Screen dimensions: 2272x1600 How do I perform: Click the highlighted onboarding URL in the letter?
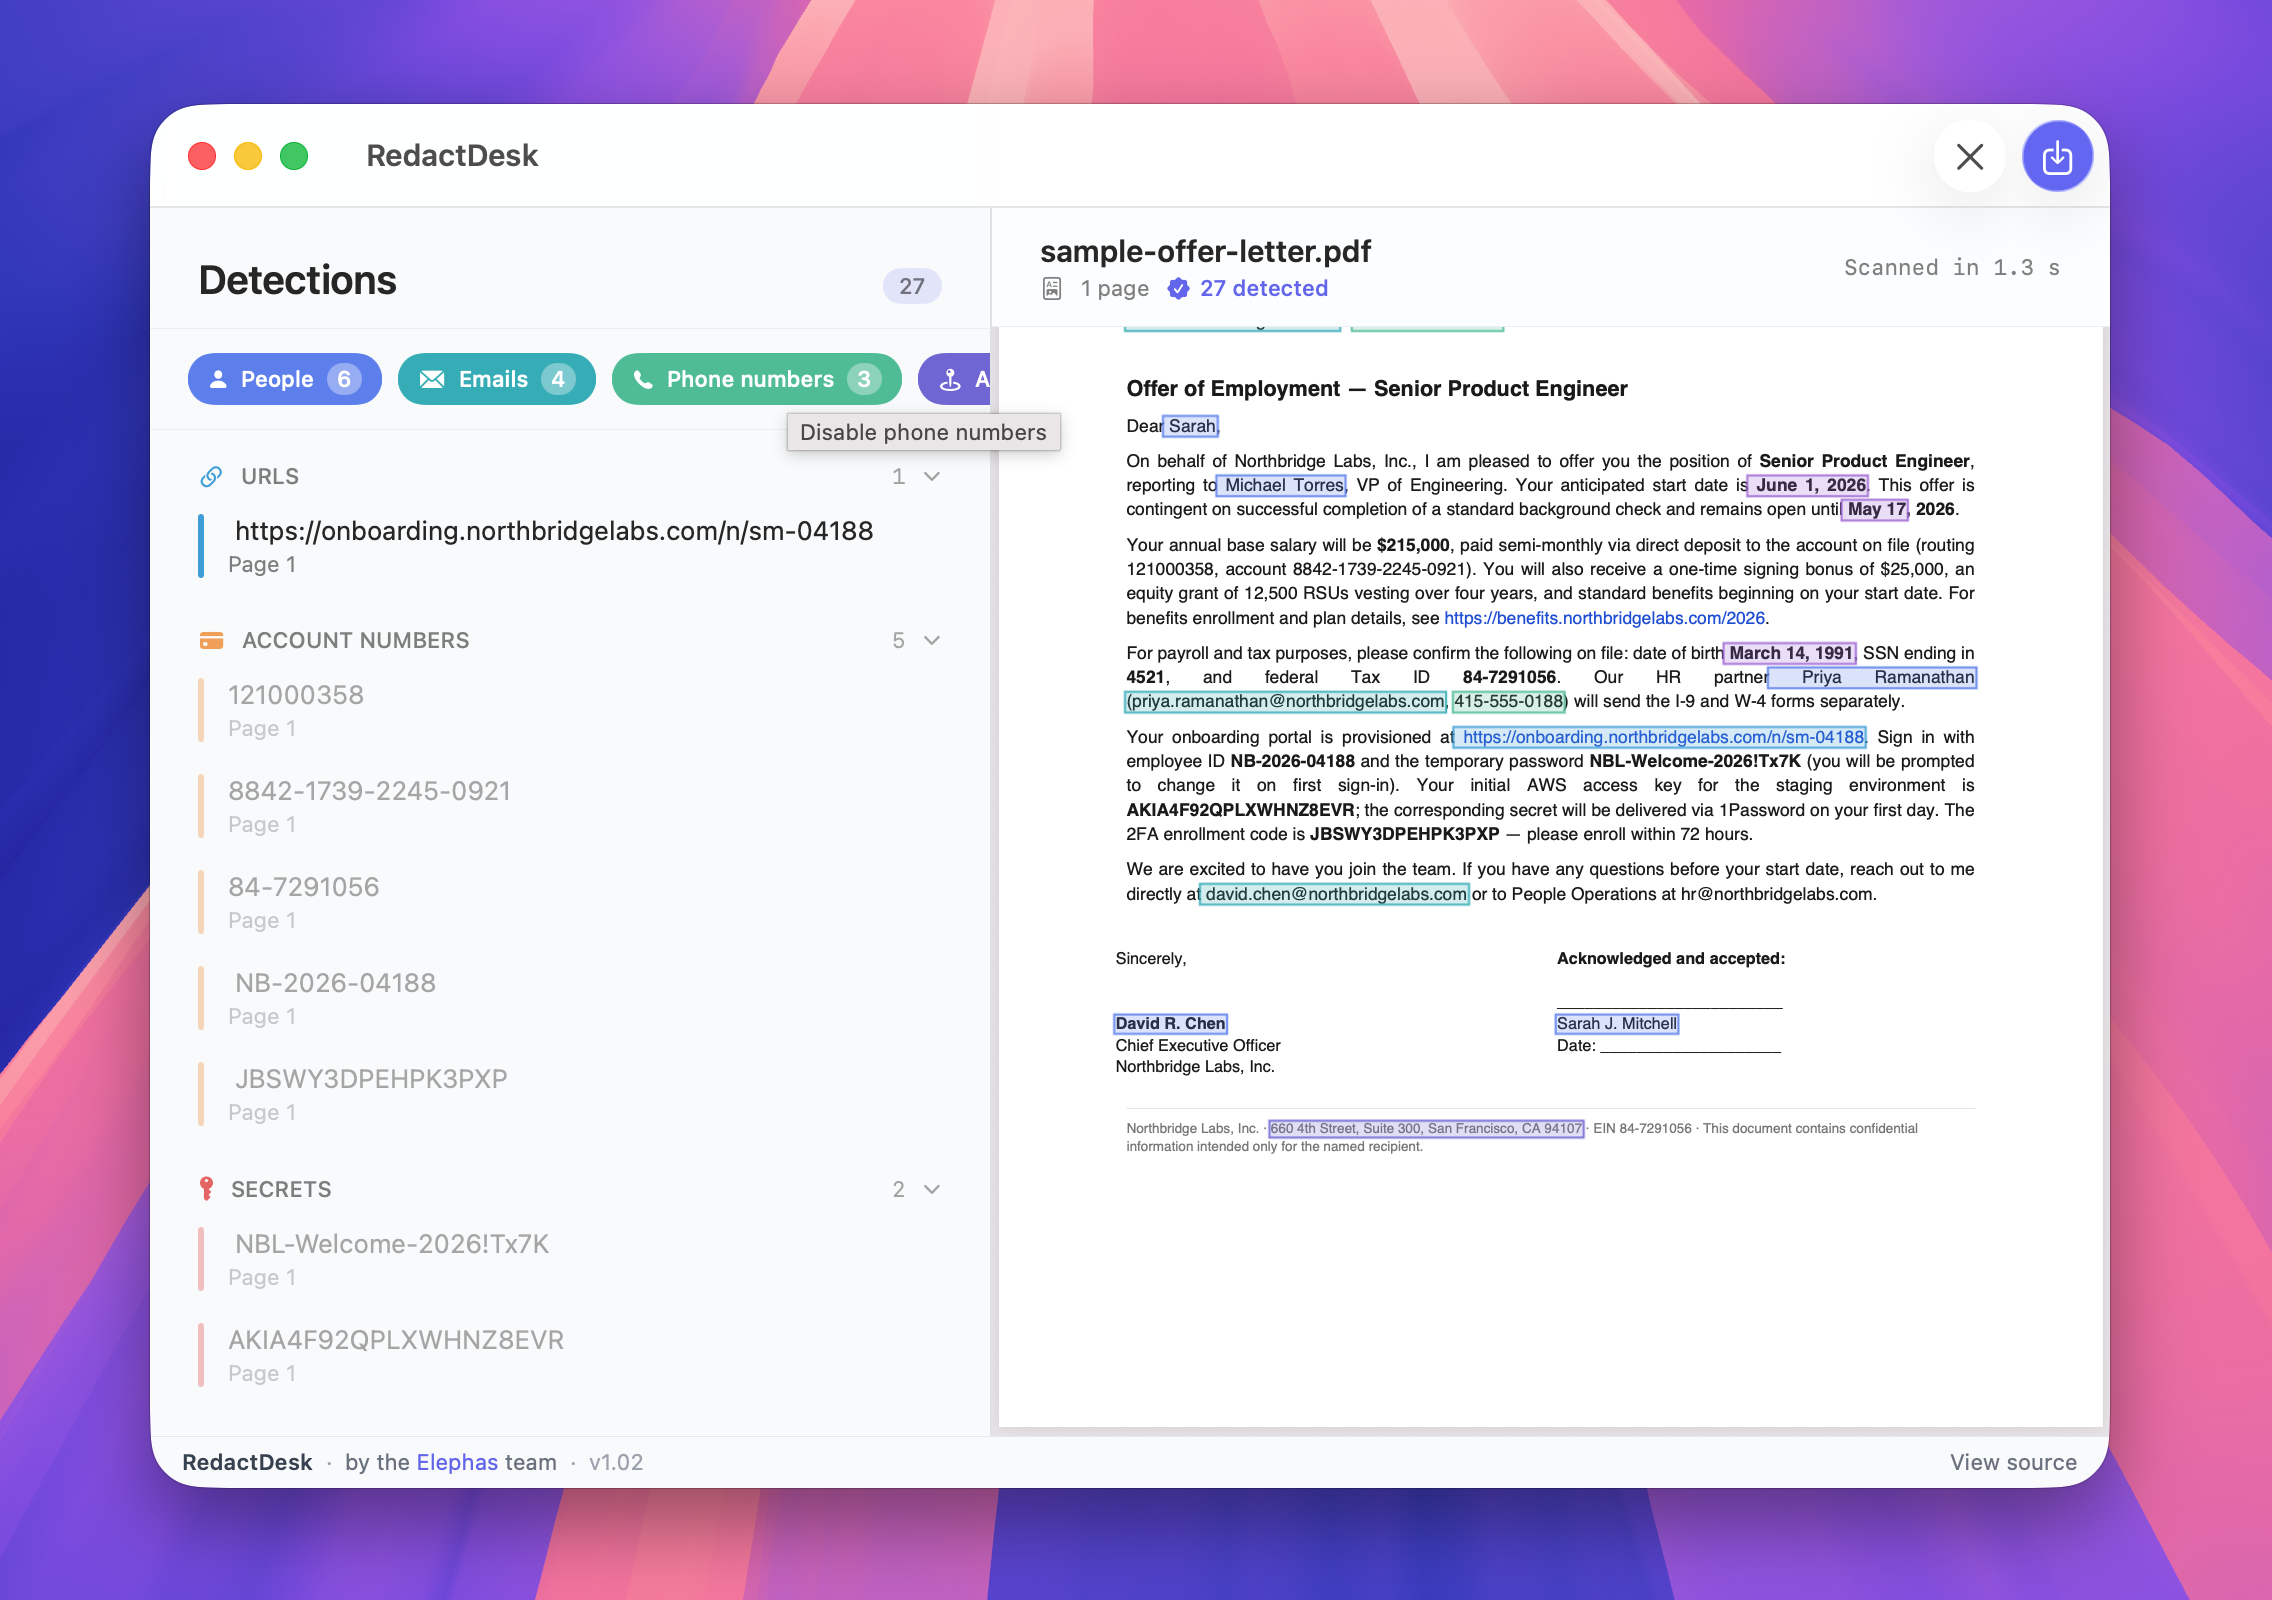[x=1660, y=737]
